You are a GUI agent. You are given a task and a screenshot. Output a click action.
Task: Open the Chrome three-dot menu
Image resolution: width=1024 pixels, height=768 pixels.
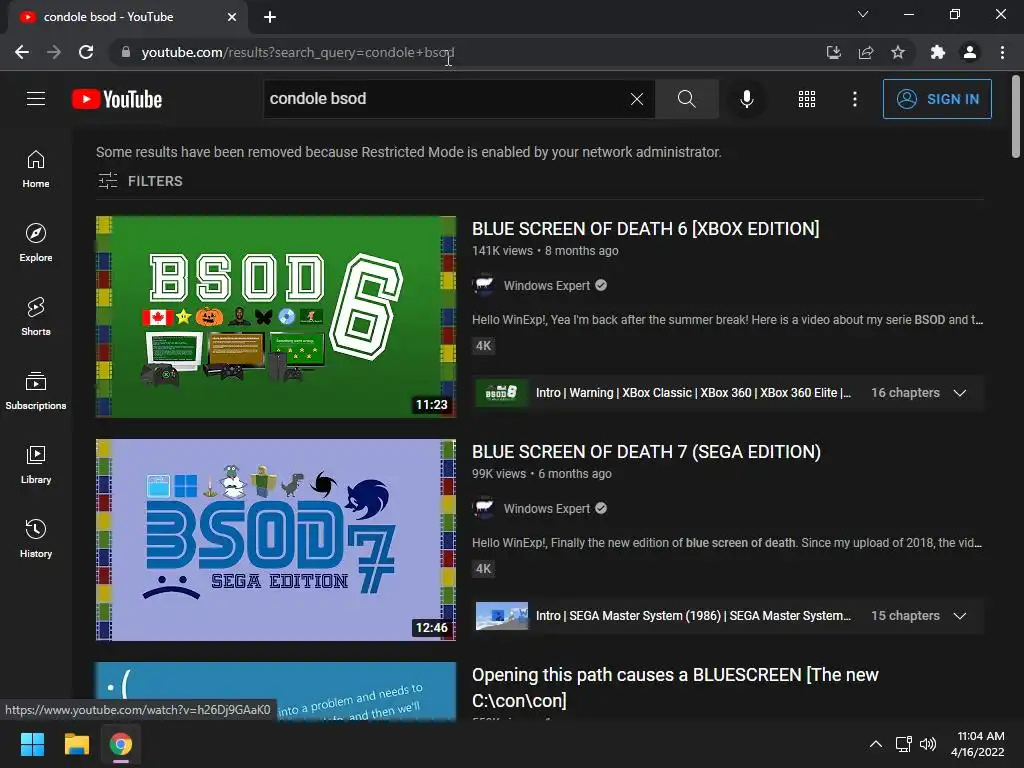tap(1002, 52)
